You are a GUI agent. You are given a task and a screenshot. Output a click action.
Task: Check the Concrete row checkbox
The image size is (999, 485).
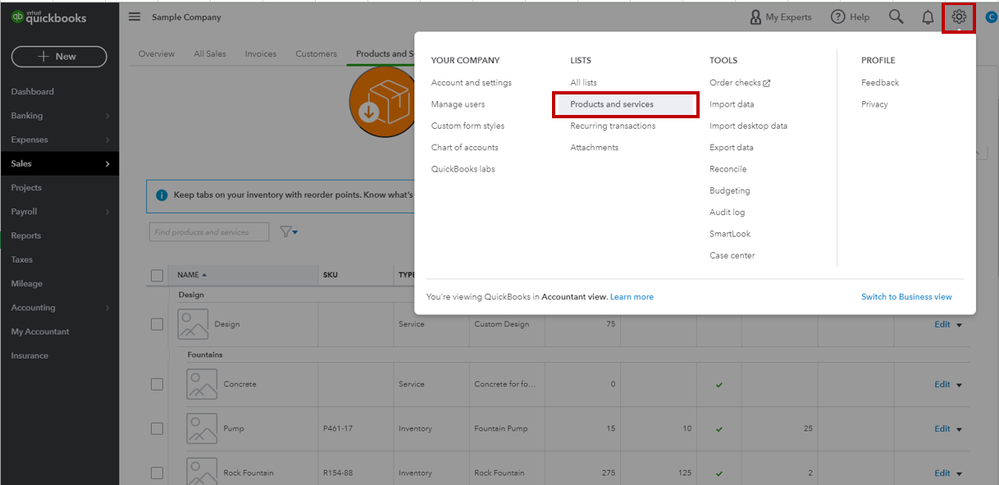pos(157,384)
